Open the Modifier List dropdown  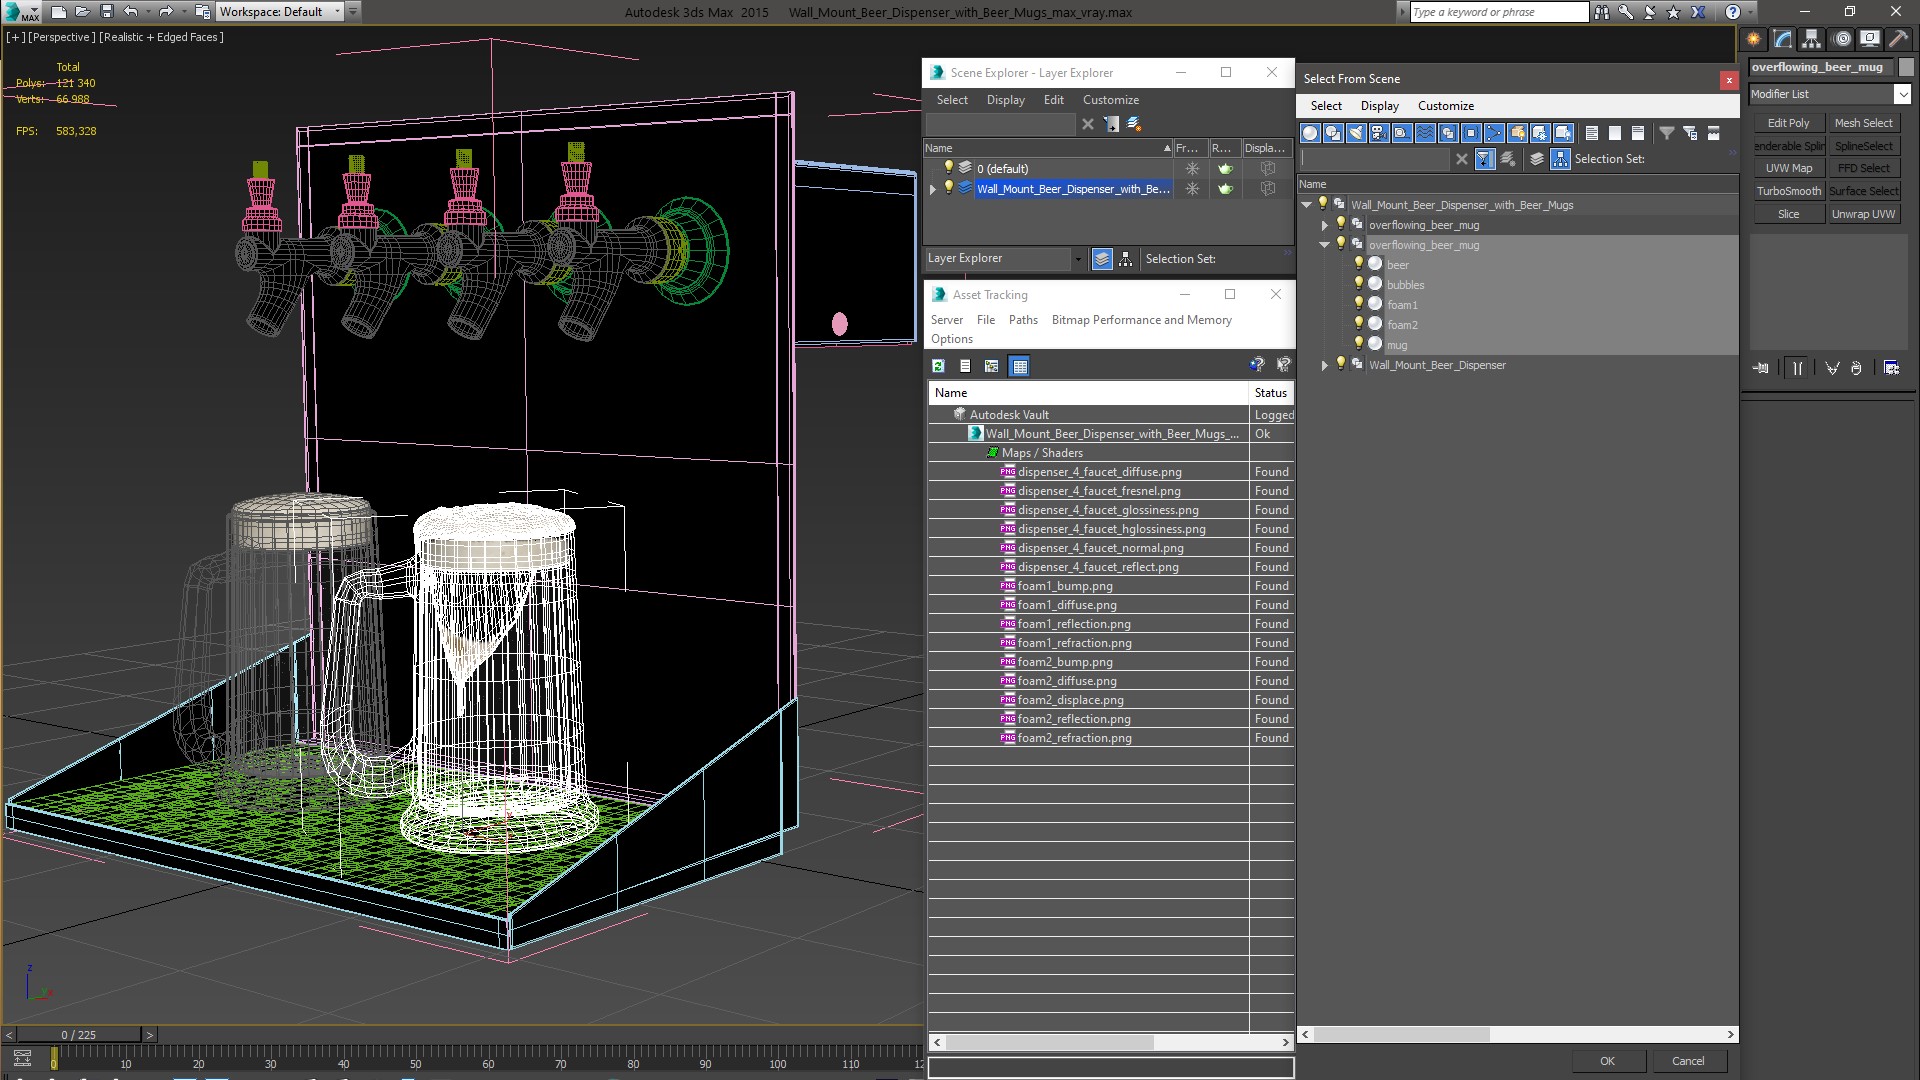1901,94
